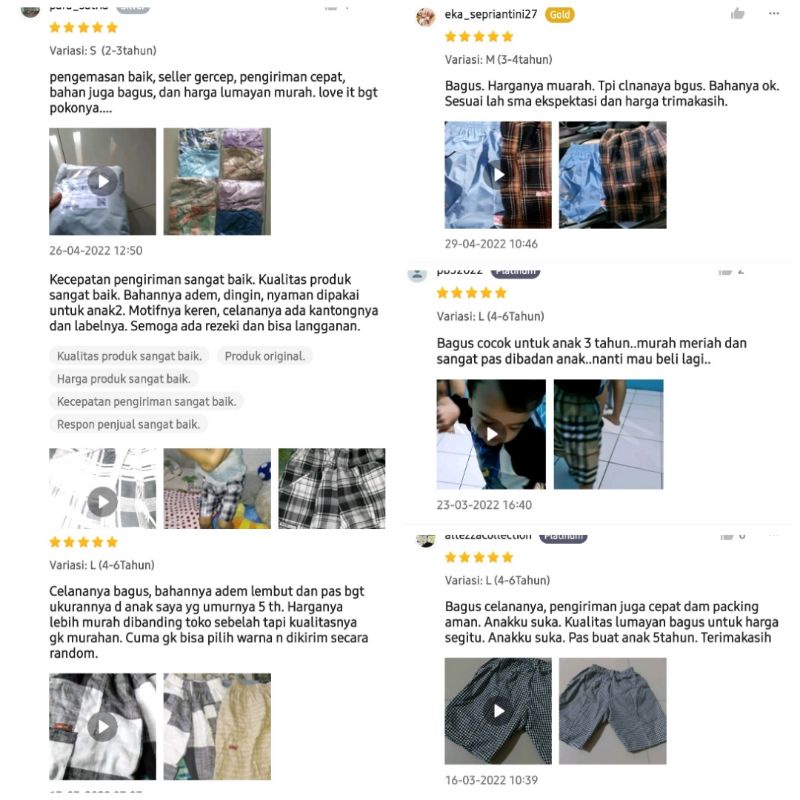Open photo of child wearing plaid shorts

217,488
